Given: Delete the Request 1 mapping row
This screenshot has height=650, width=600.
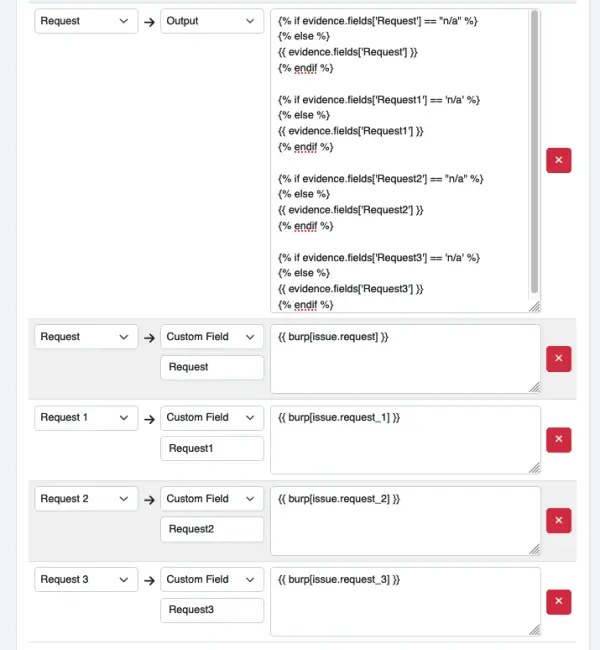Looking at the screenshot, I should click(558, 440).
